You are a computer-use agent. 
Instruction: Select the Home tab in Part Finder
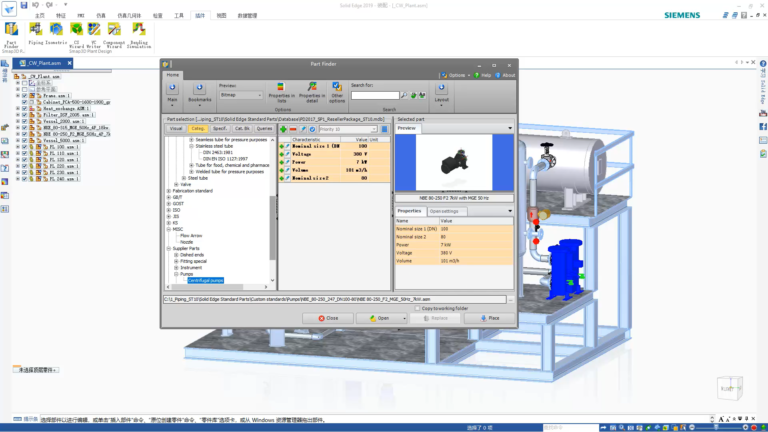172,75
